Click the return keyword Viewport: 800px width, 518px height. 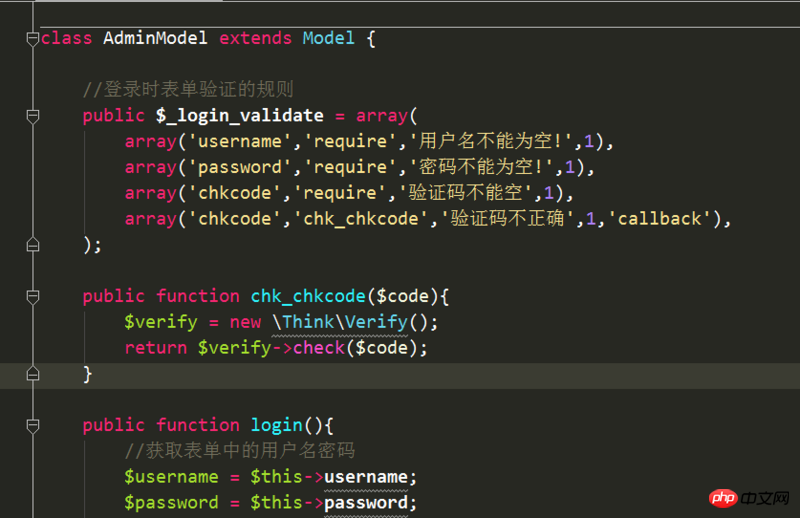pyautogui.click(x=156, y=348)
